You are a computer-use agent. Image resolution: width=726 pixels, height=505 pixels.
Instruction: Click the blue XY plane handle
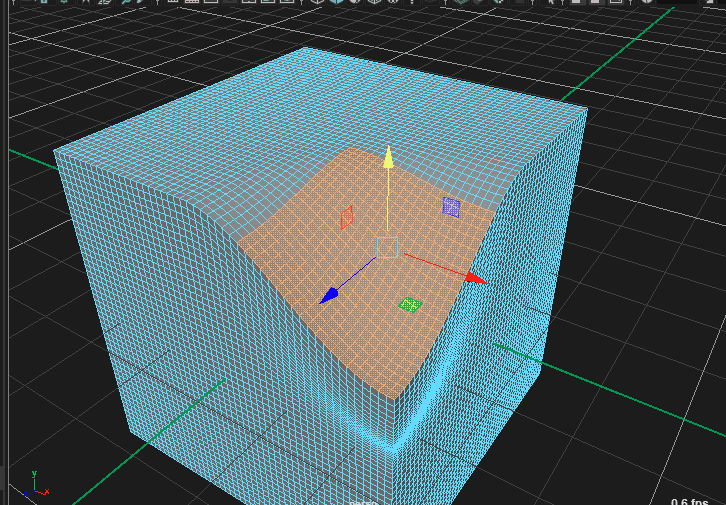(451, 207)
